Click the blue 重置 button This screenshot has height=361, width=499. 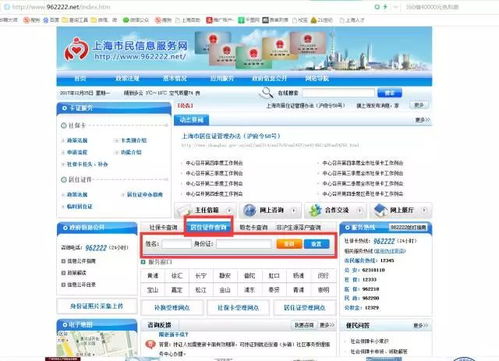[x=316, y=244]
